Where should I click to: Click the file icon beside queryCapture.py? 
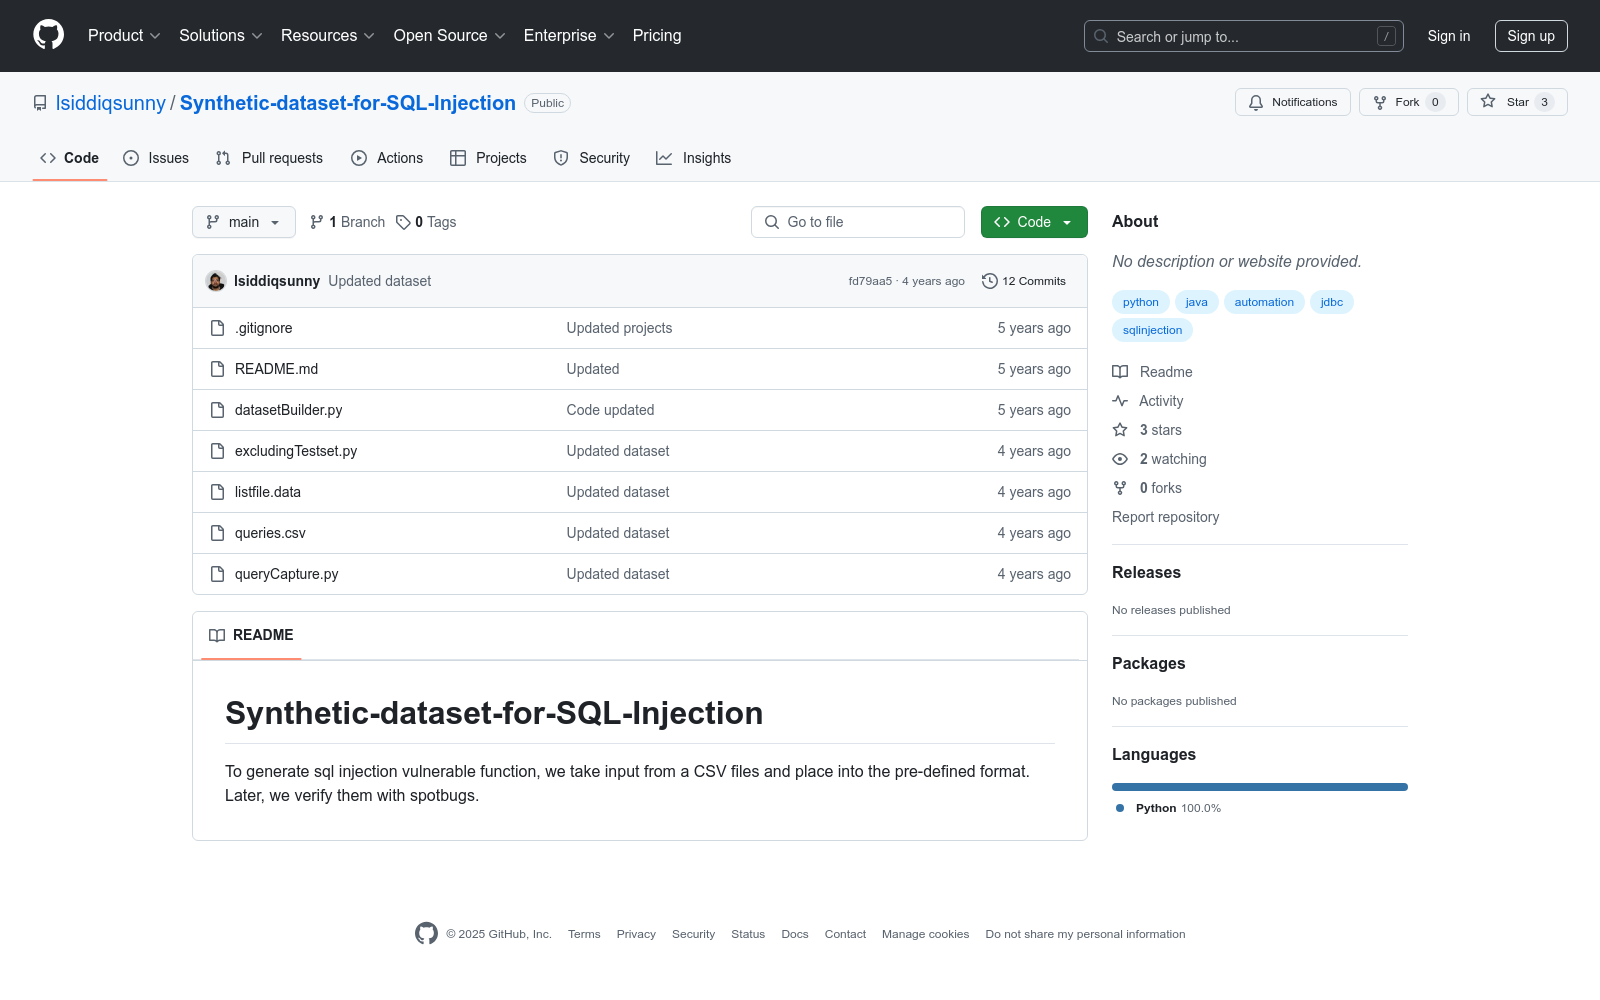217,574
